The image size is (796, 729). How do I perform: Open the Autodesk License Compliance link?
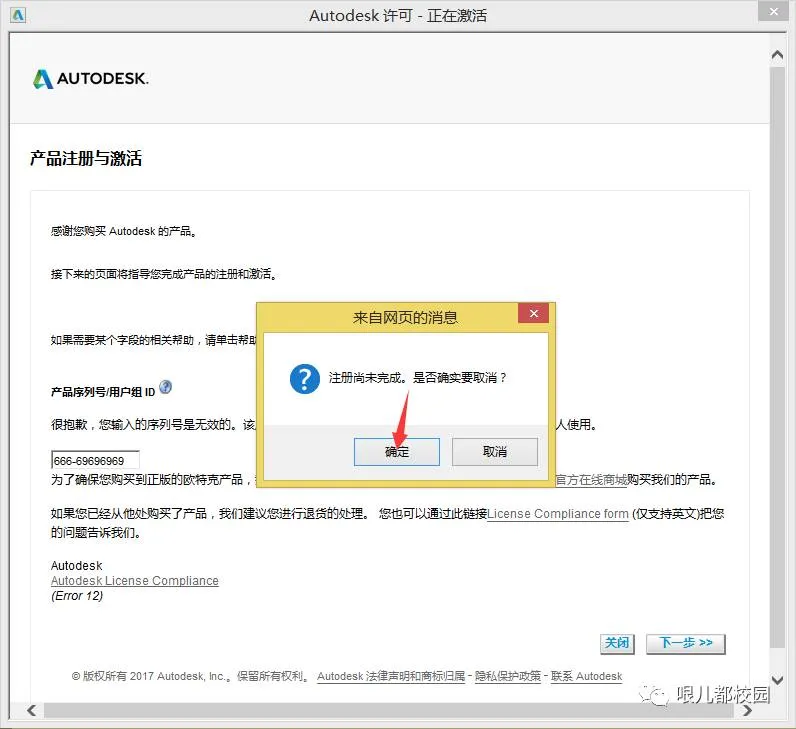tap(135, 581)
